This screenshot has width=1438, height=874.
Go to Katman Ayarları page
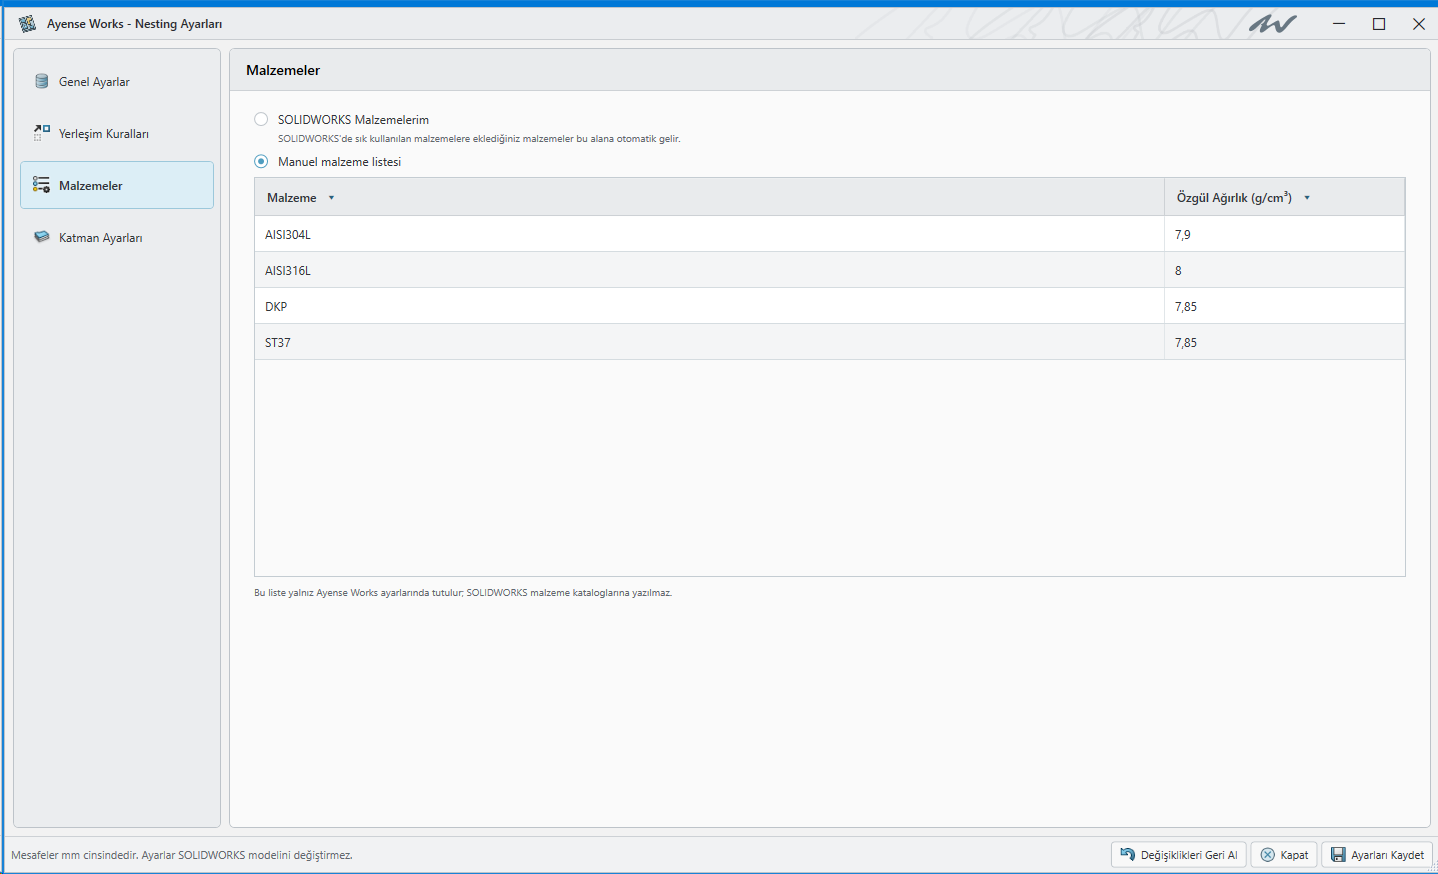117,238
